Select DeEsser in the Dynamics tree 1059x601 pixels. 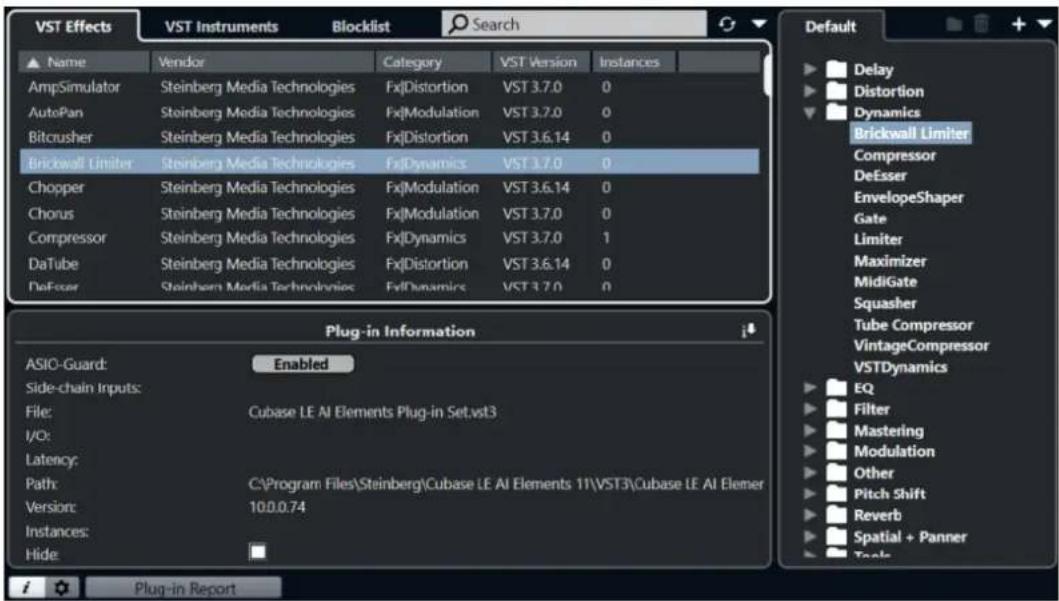coord(880,176)
